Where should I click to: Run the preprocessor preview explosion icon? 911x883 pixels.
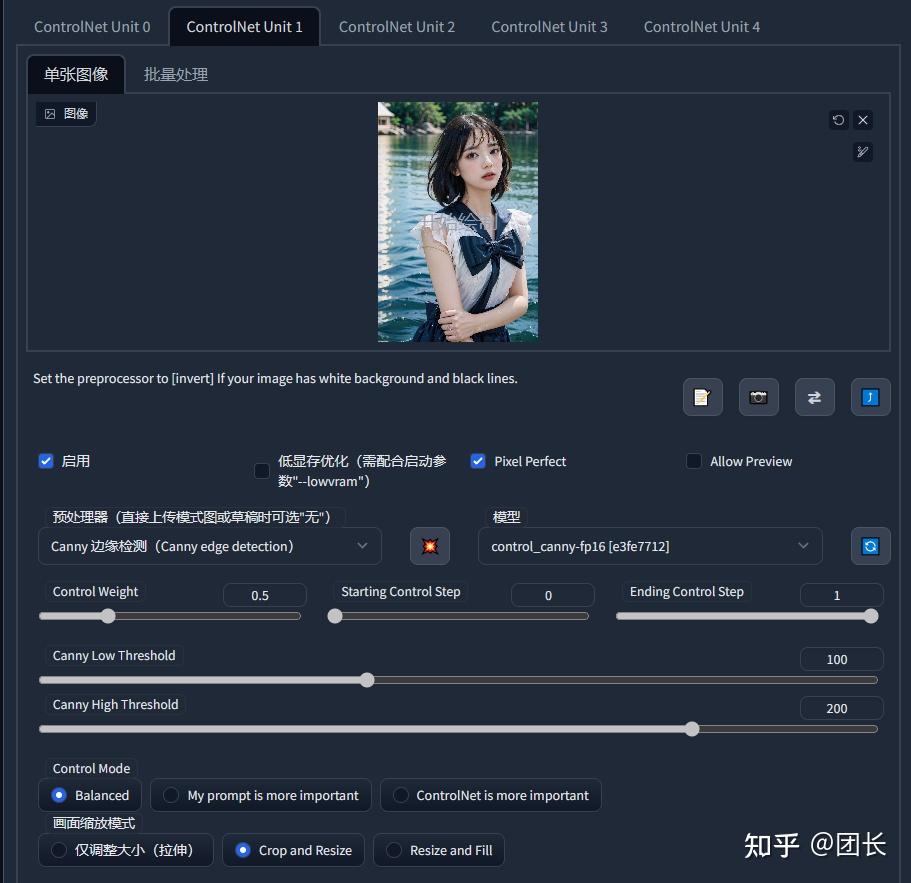pyautogui.click(x=429, y=546)
